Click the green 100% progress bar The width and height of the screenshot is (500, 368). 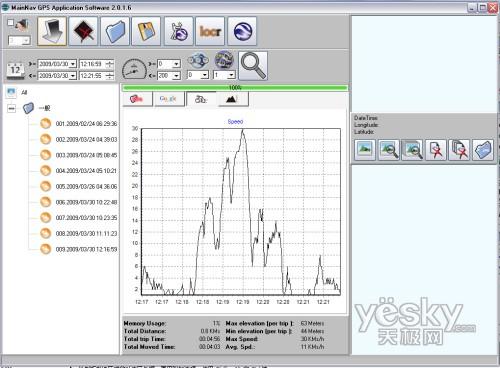[235, 88]
